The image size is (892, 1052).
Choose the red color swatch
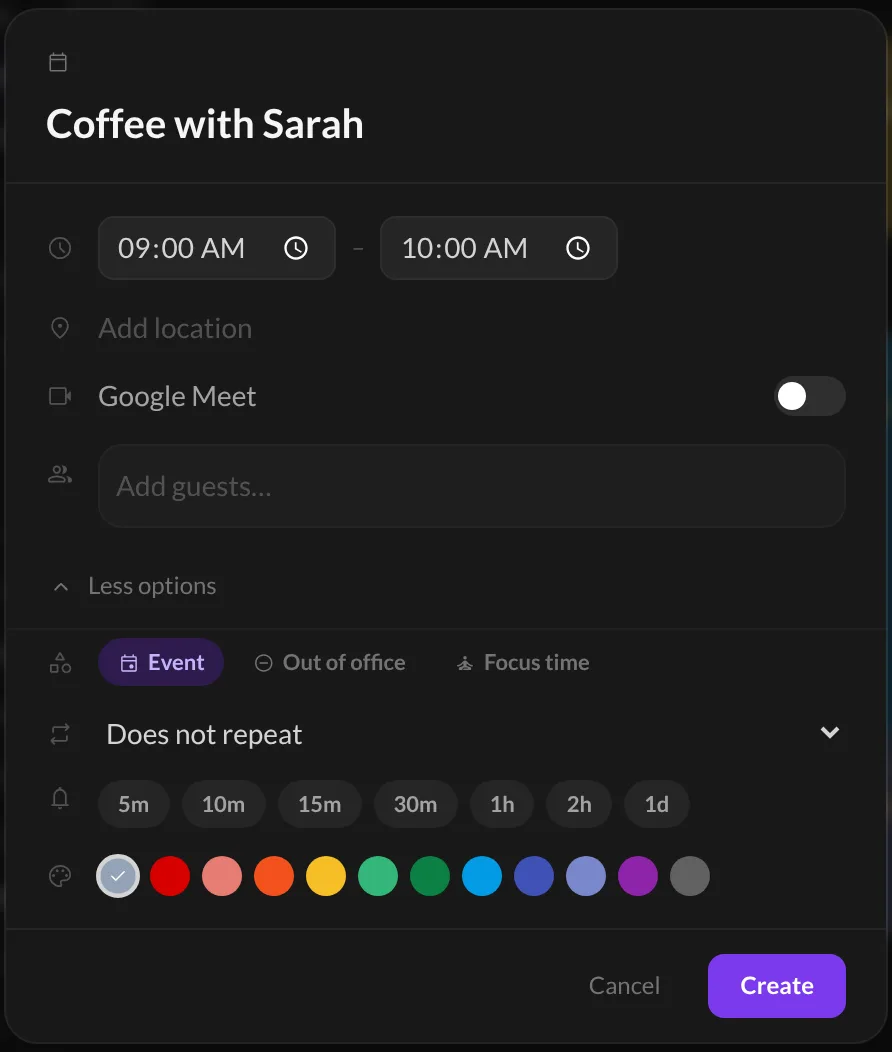click(x=170, y=876)
